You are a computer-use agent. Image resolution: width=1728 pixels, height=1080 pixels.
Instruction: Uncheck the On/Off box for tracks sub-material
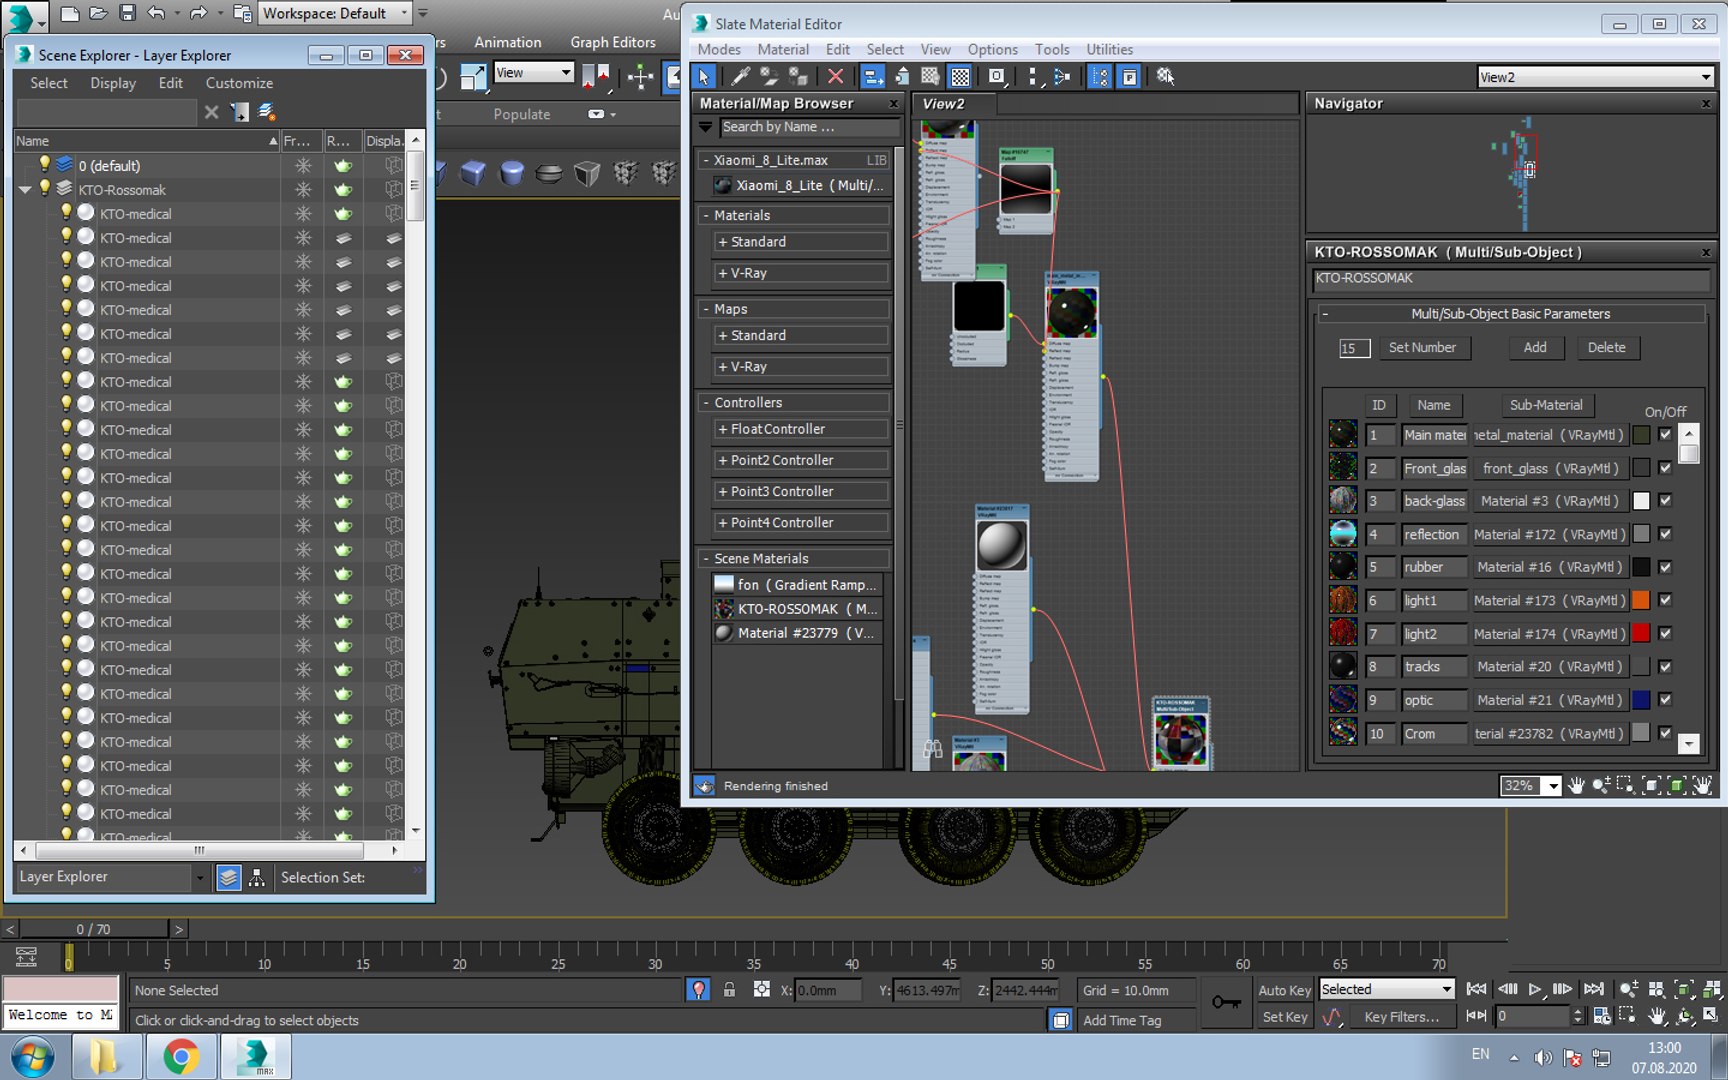1665,667
